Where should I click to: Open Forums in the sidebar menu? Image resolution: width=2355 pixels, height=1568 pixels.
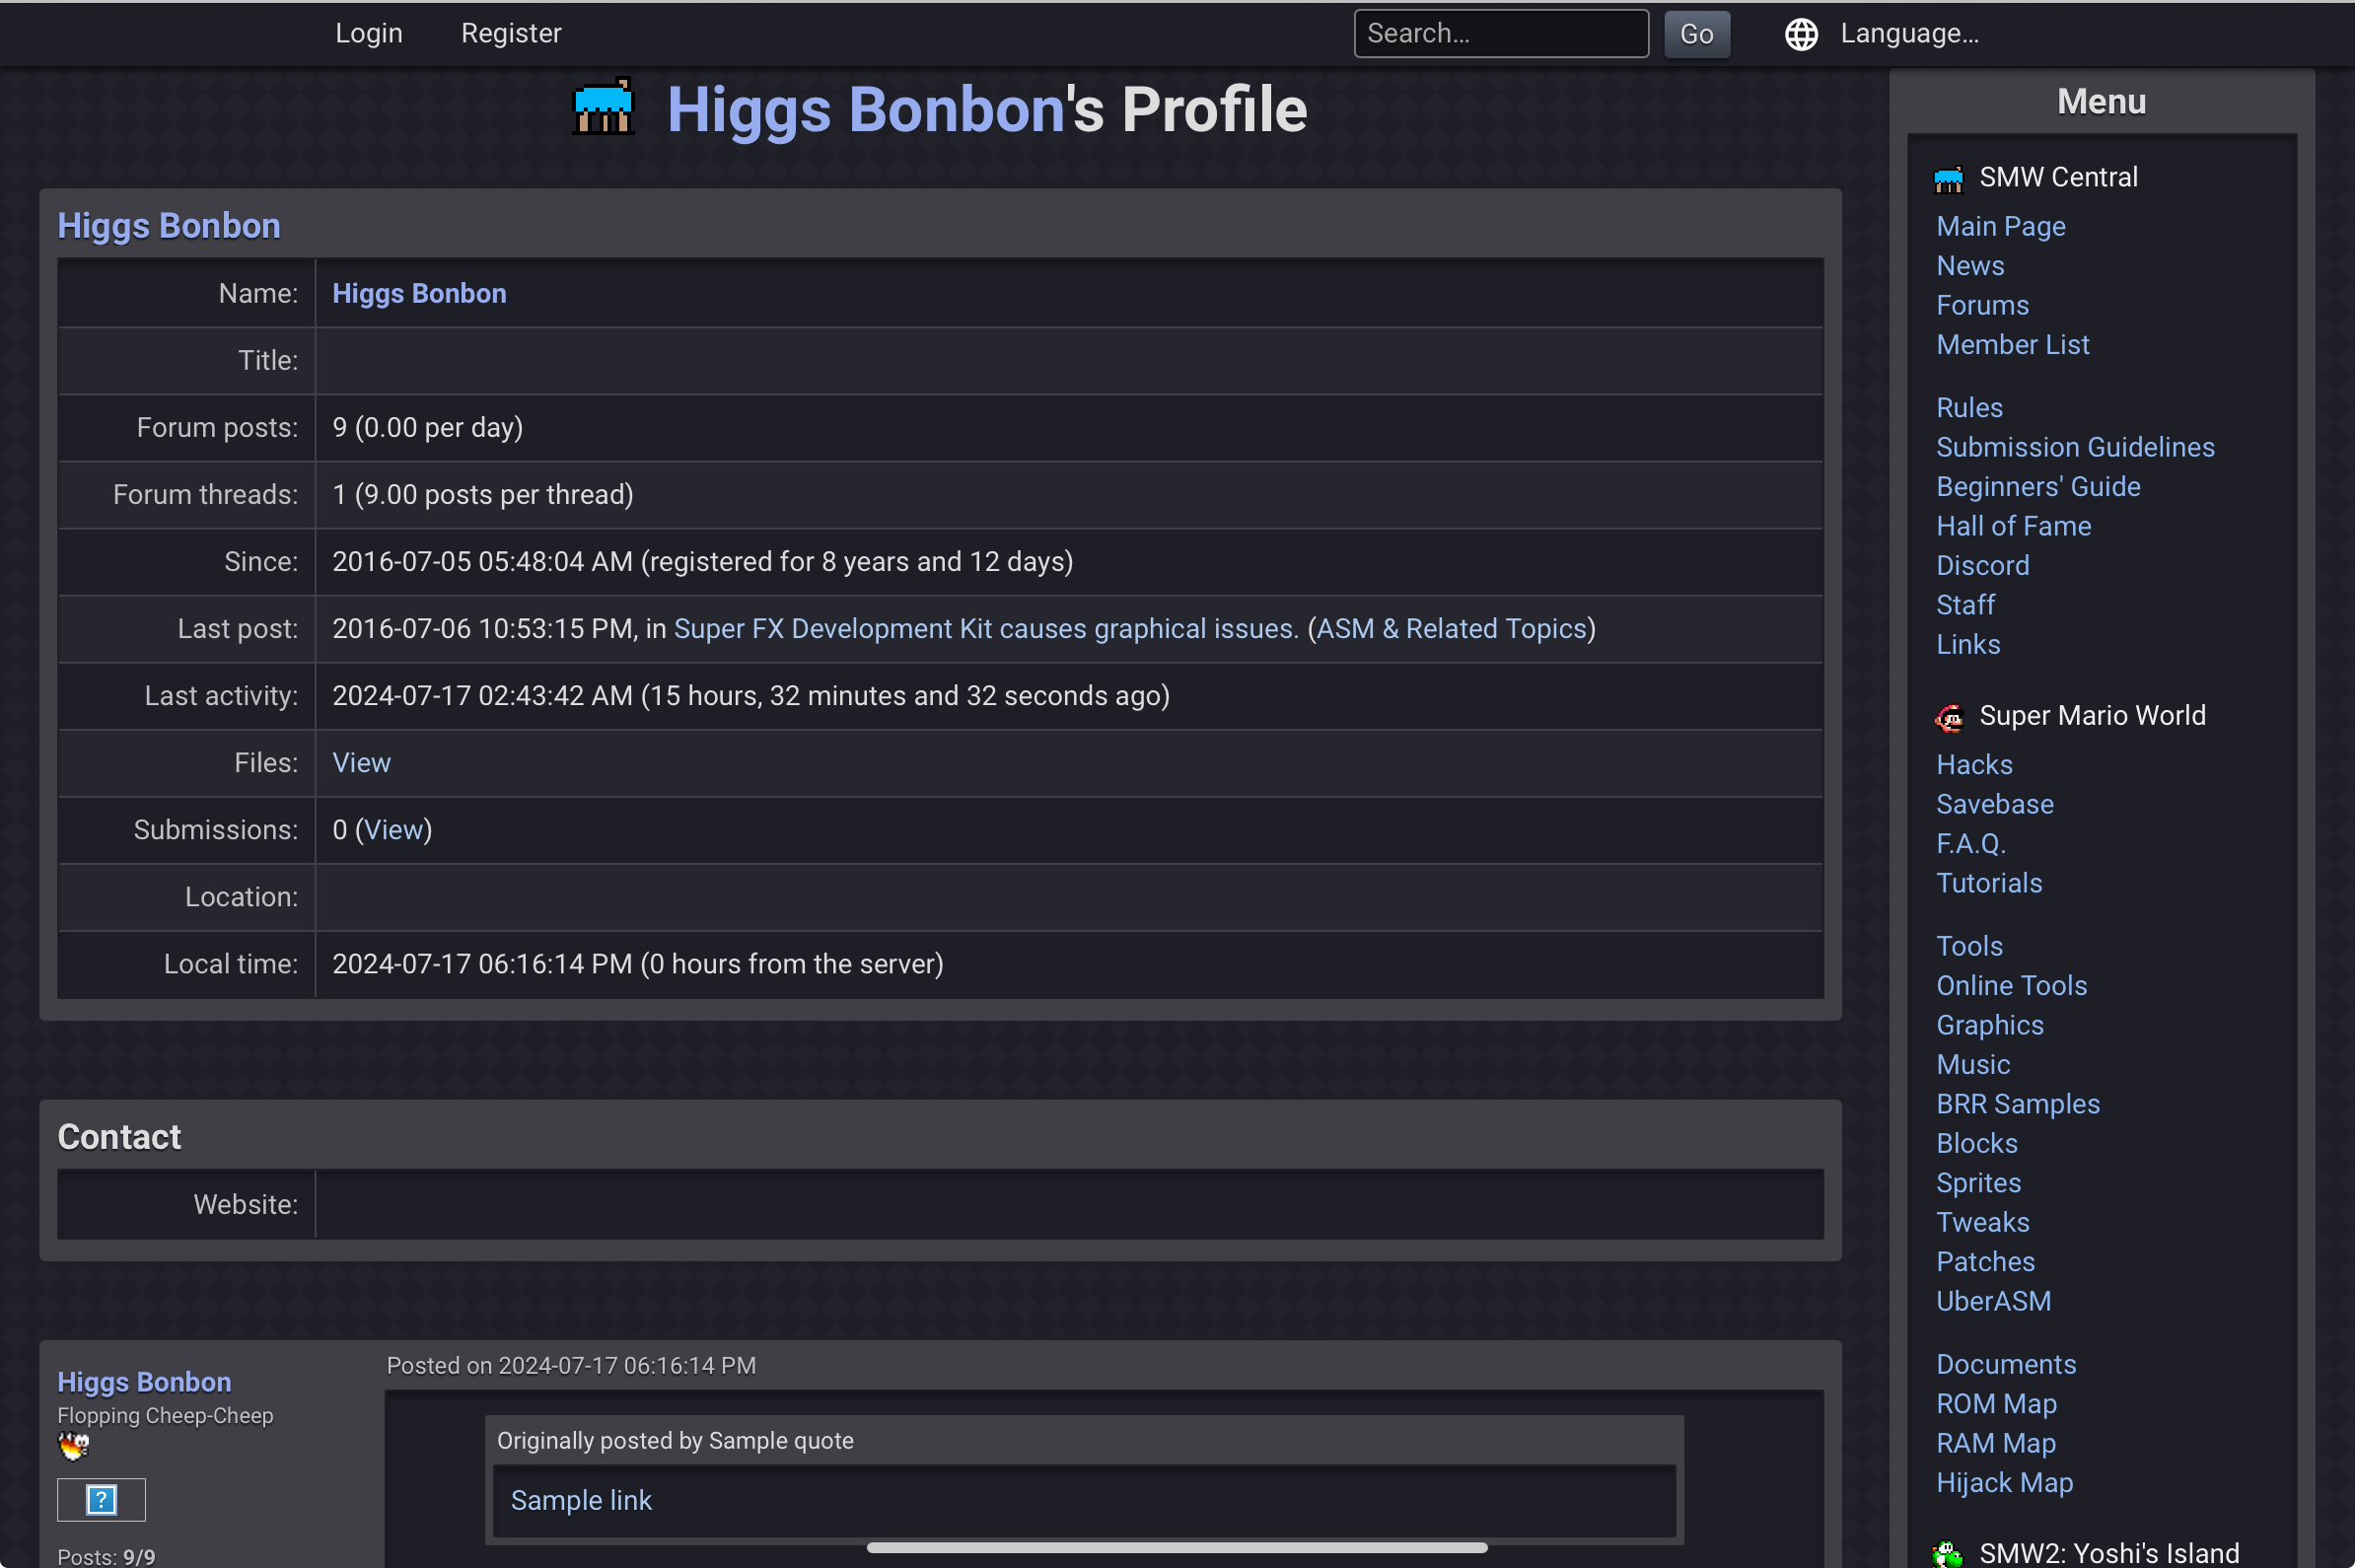pyautogui.click(x=1982, y=305)
